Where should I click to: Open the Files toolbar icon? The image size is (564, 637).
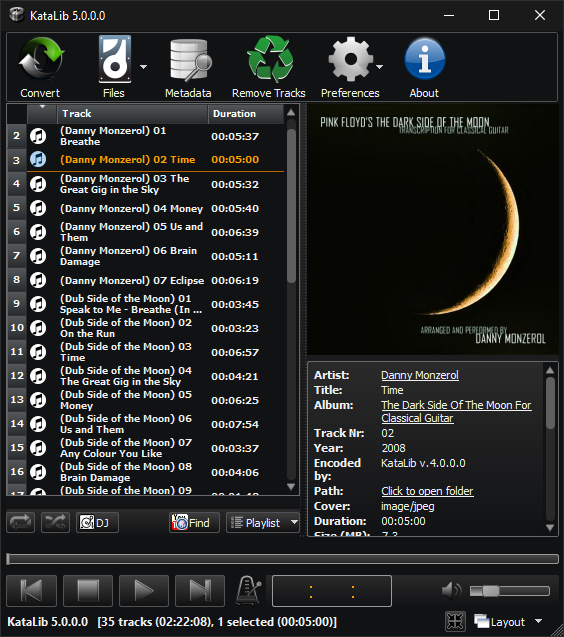click(115, 59)
